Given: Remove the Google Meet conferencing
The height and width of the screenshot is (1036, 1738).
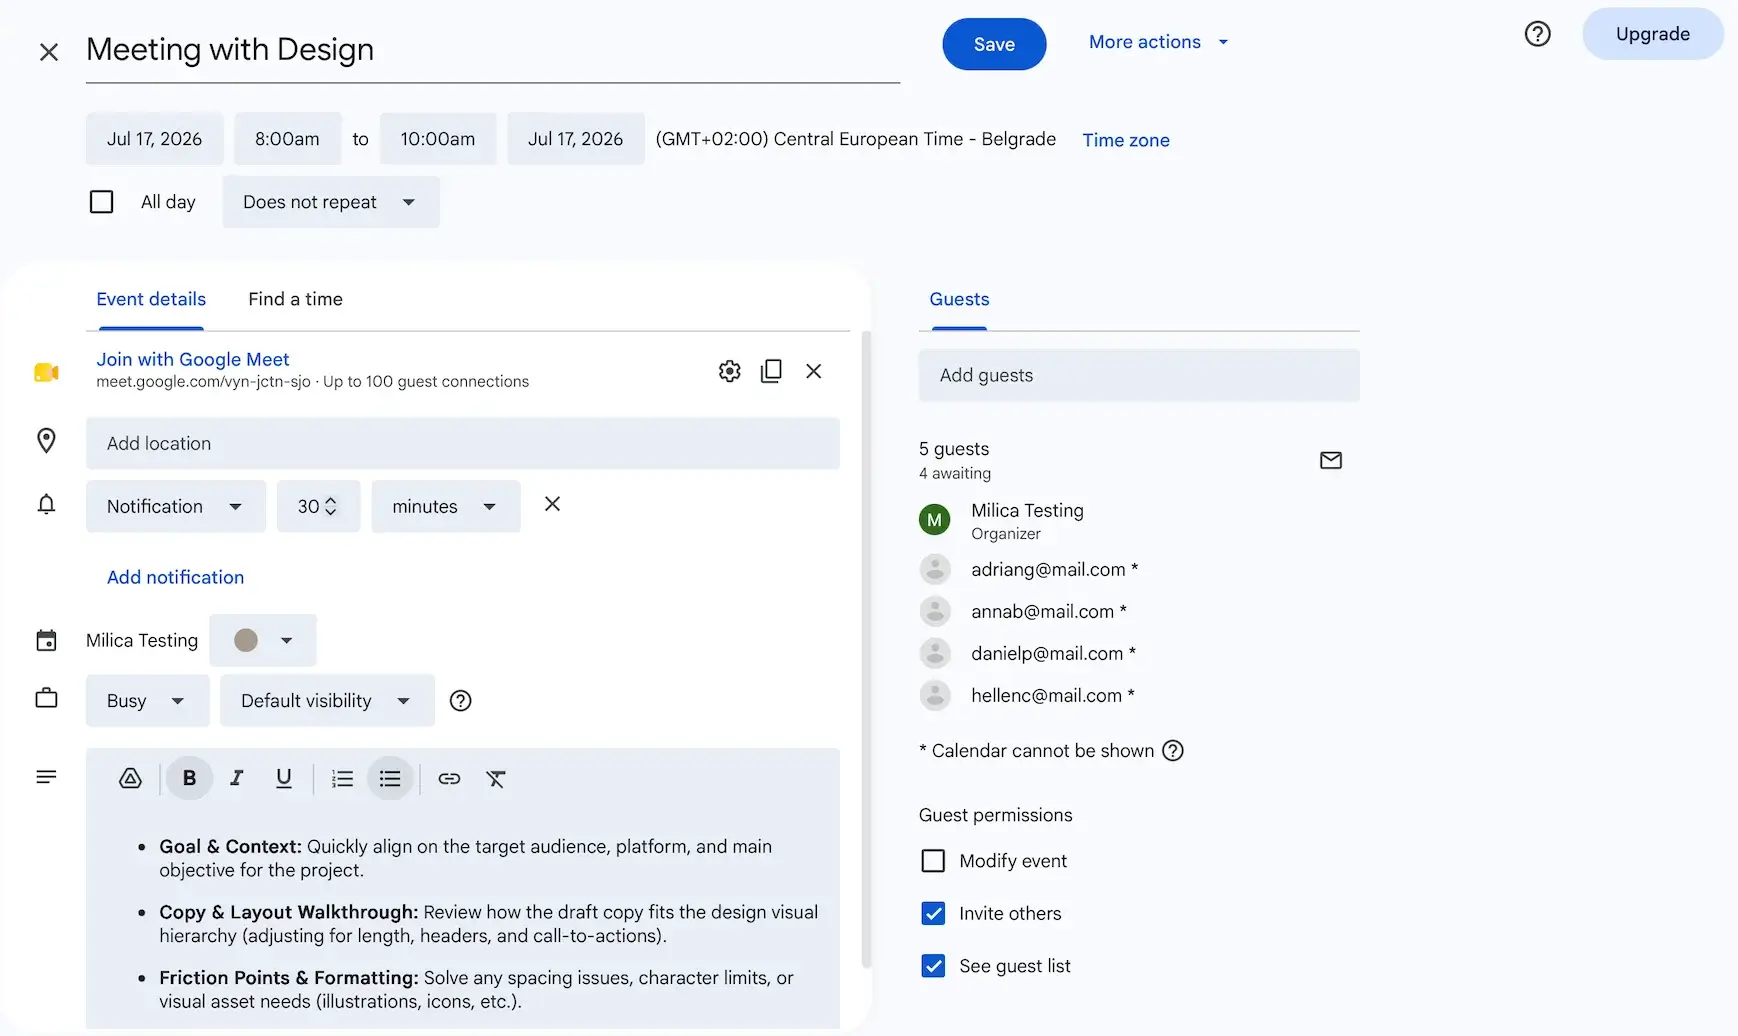Looking at the screenshot, I should pyautogui.click(x=814, y=371).
